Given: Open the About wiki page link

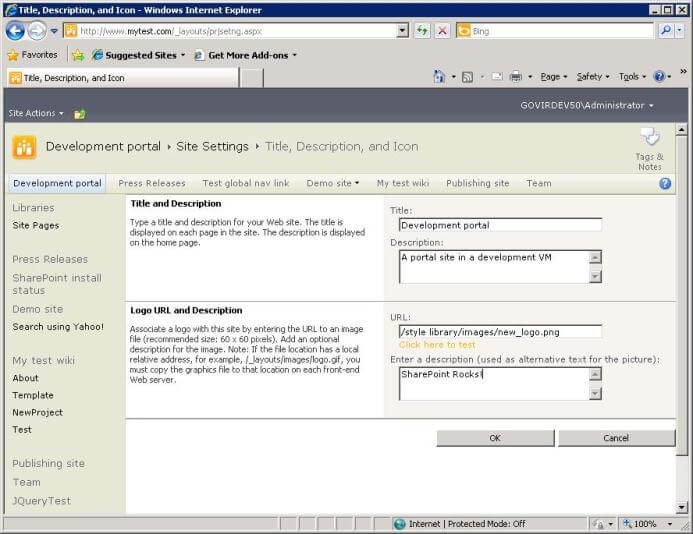Looking at the screenshot, I should click(25, 378).
